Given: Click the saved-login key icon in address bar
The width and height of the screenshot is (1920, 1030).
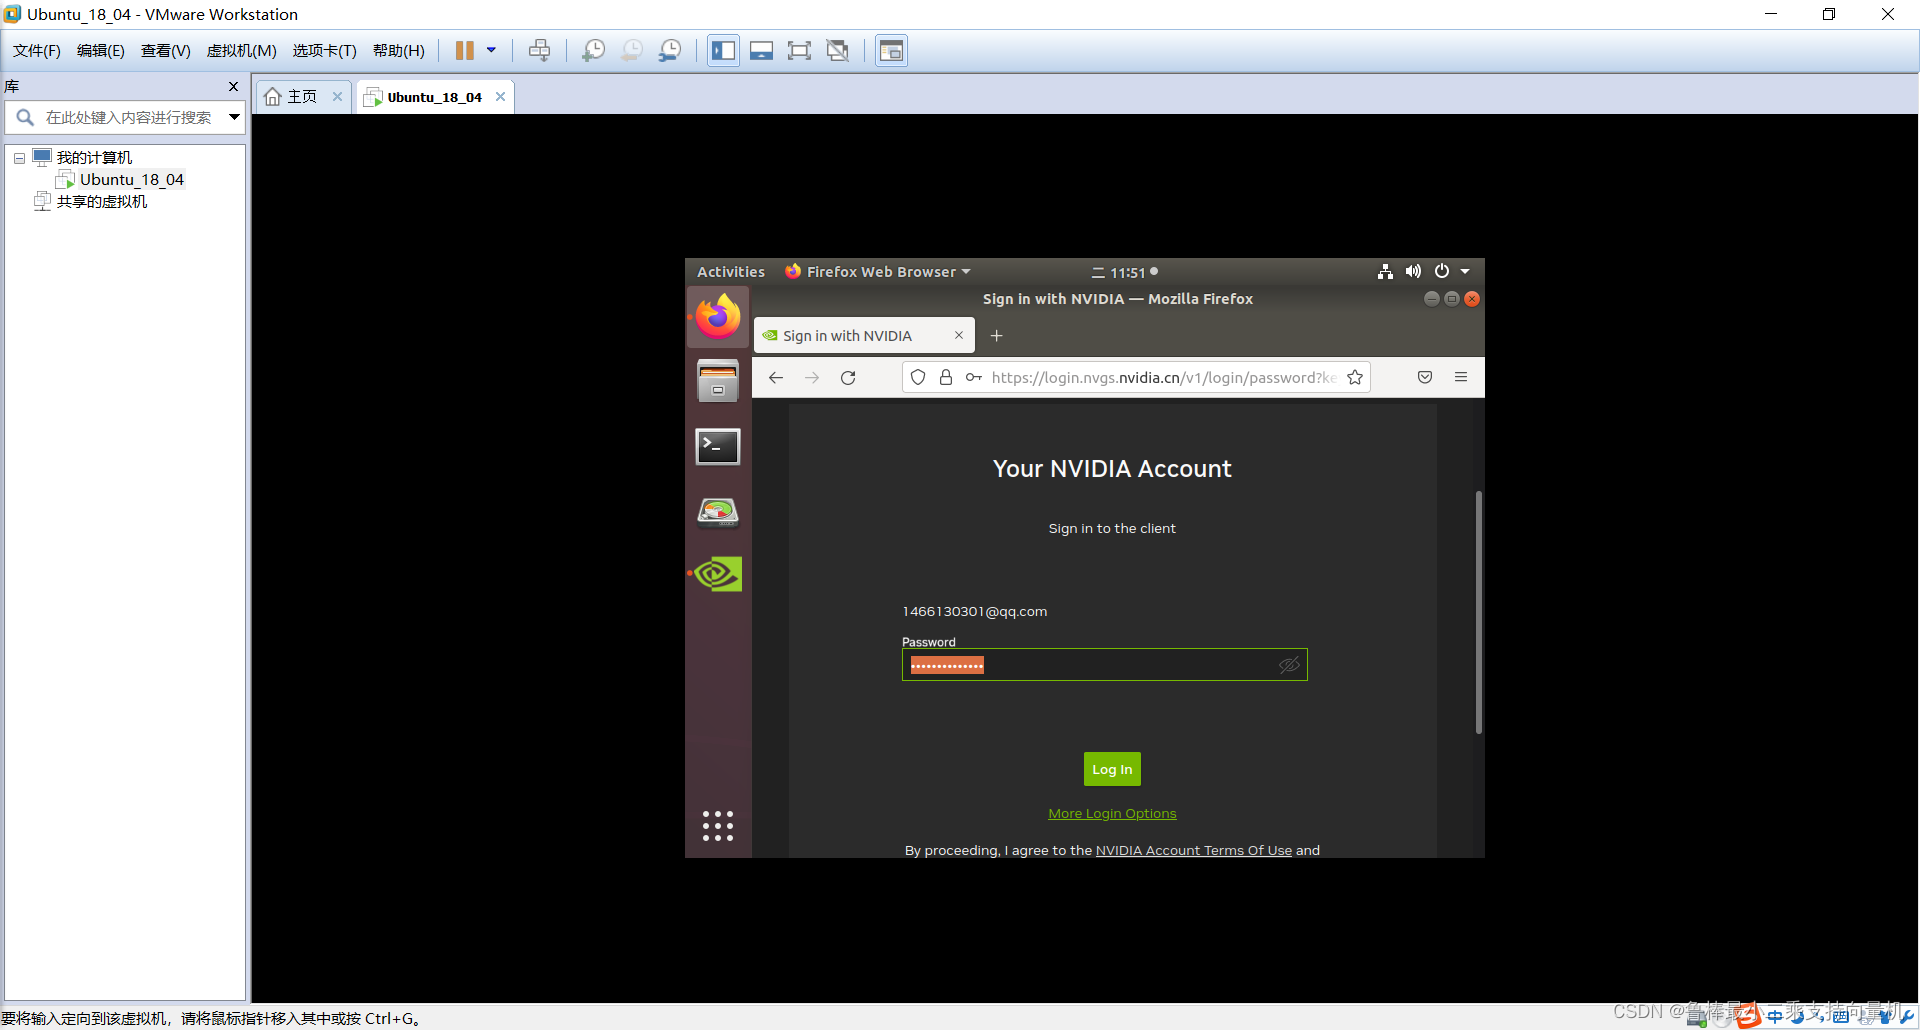Looking at the screenshot, I should tap(974, 377).
